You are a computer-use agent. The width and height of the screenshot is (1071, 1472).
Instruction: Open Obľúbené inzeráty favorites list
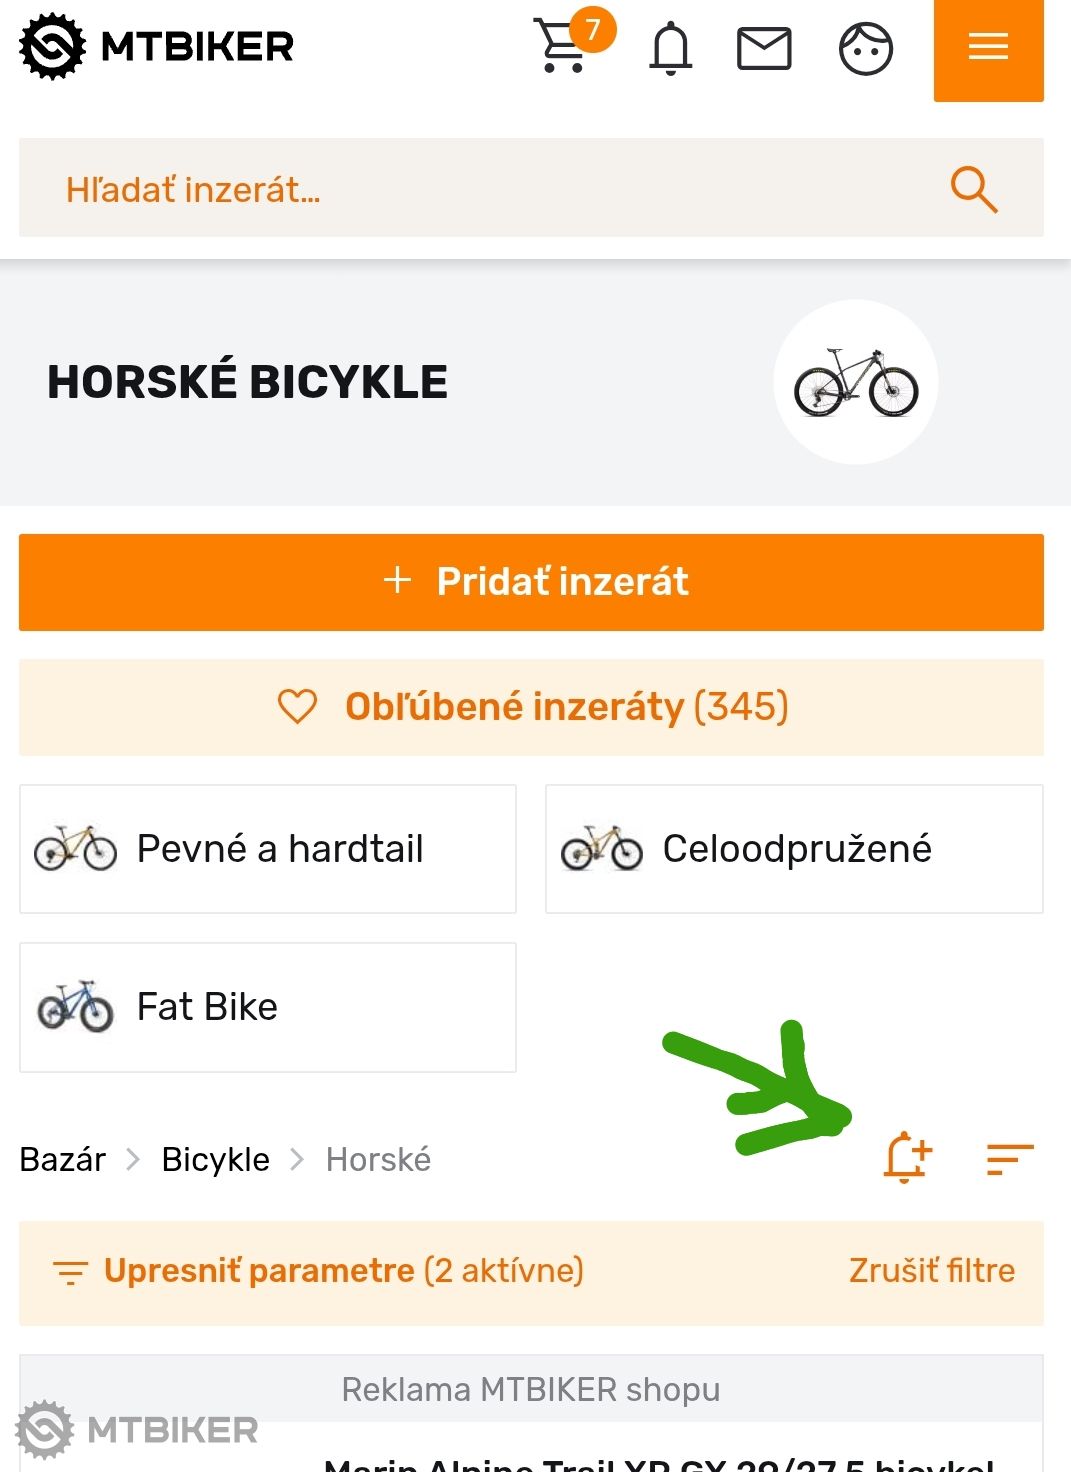pyautogui.click(x=531, y=707)
